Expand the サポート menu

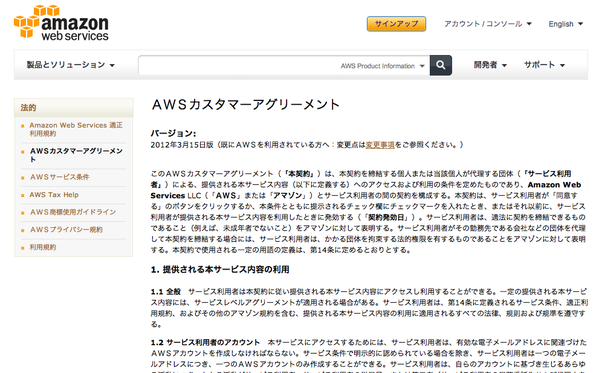tap(544, 65)
